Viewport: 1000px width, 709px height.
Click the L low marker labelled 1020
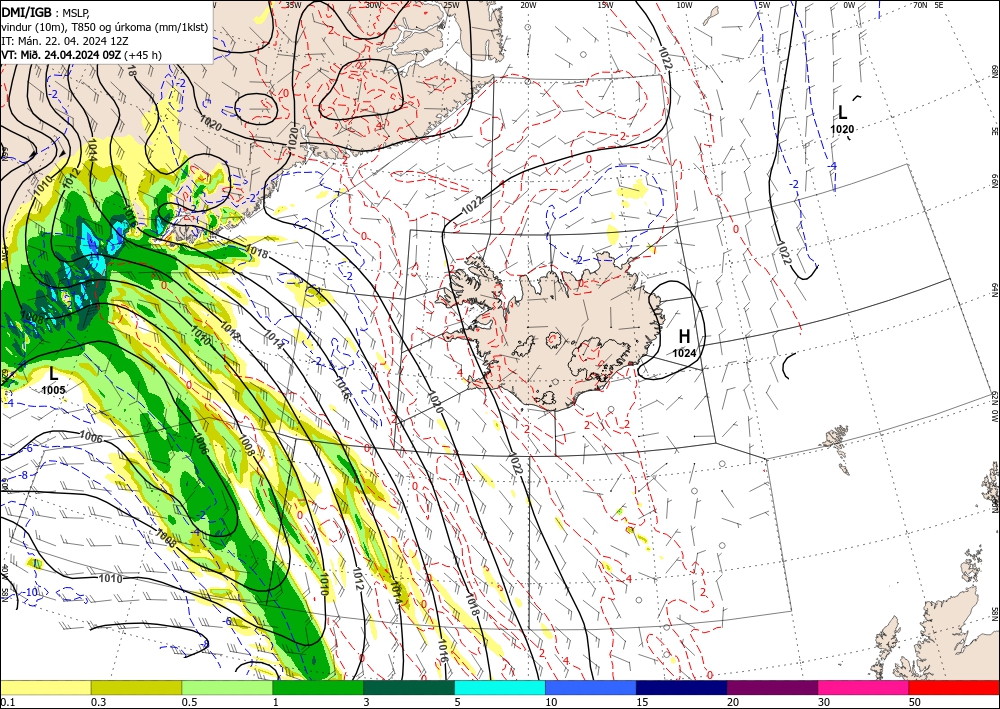(x=842, y=113)
